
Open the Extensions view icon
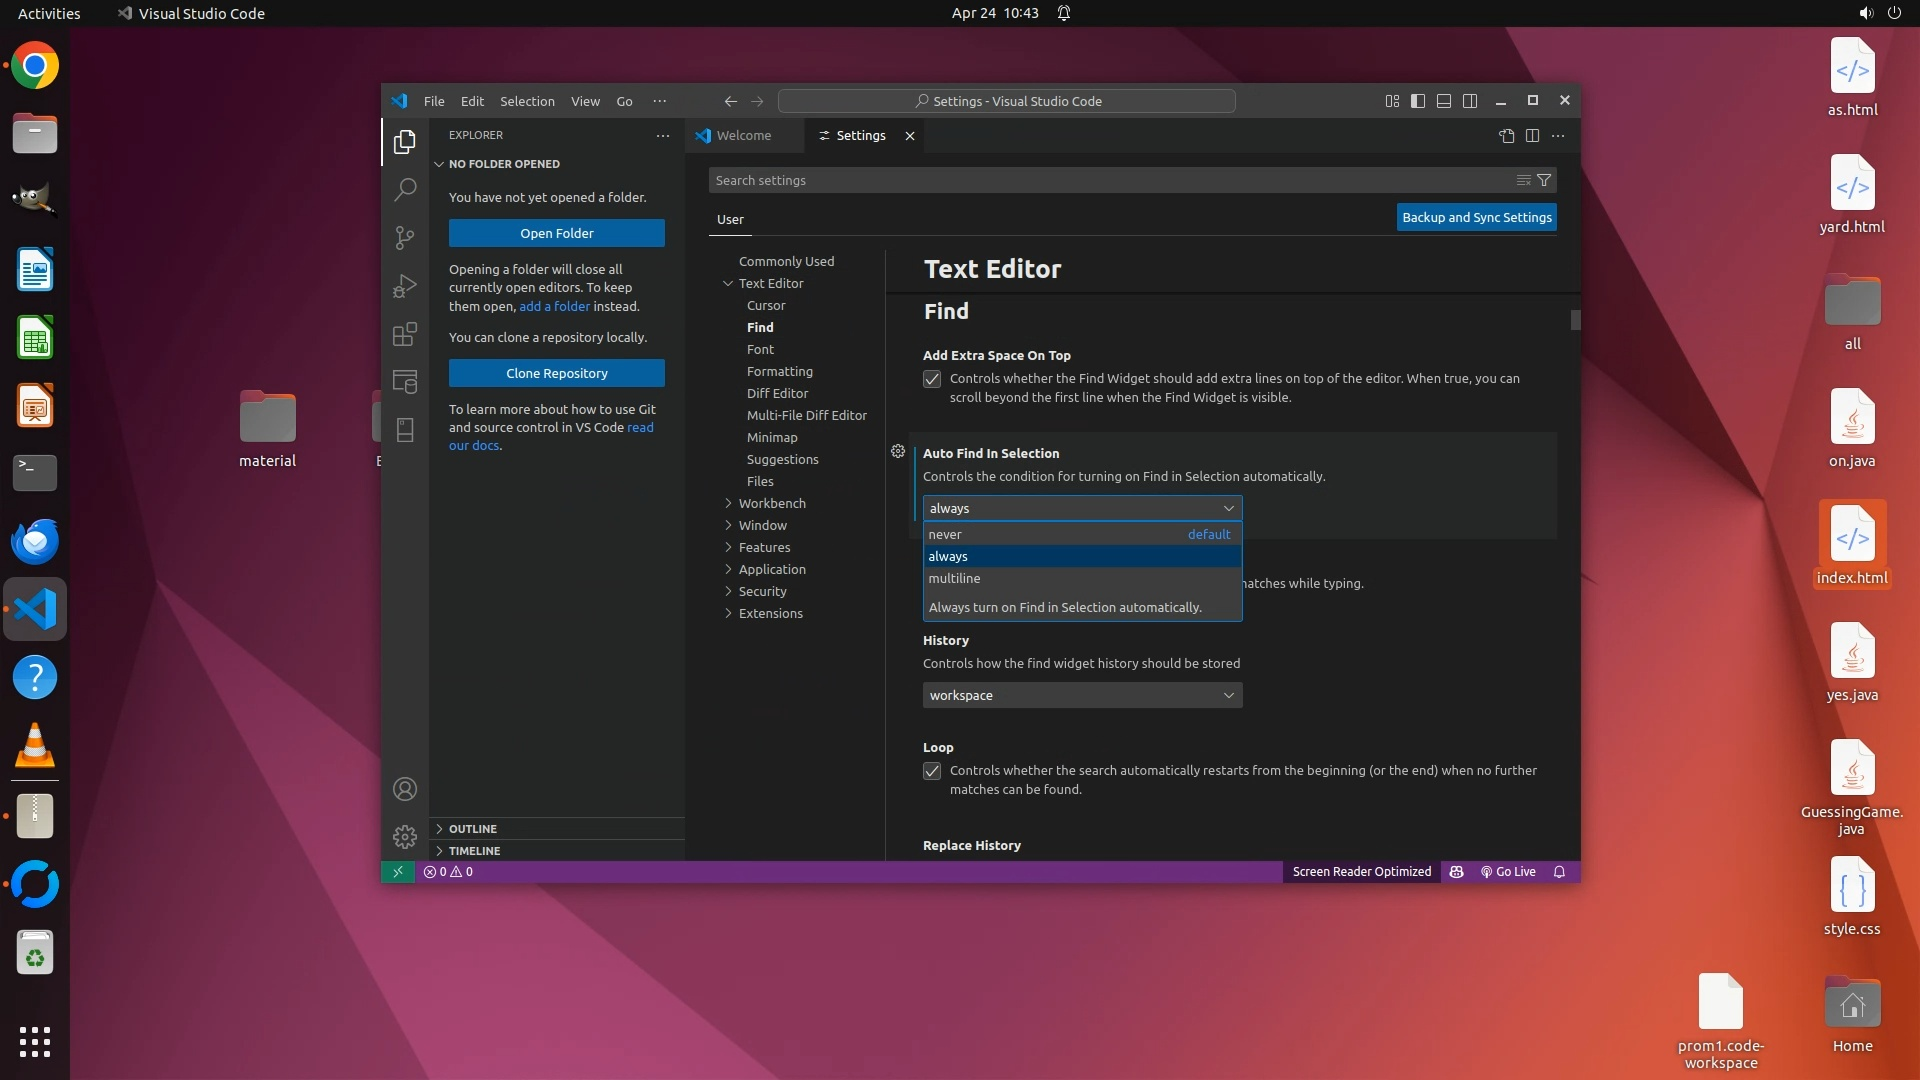405,334
